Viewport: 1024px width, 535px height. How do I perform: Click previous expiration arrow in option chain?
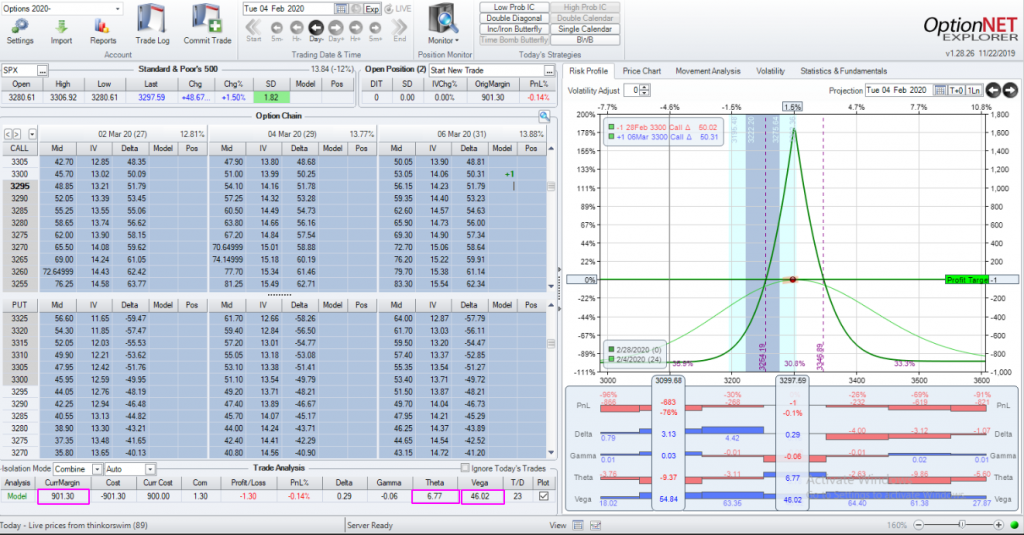(x=8, y=134)
